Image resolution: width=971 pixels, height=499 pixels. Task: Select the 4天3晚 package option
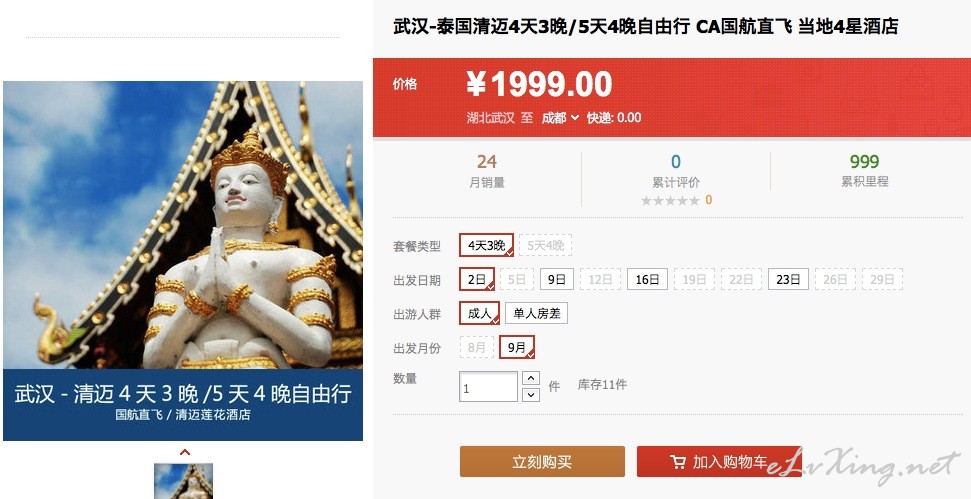click(487, 245)
